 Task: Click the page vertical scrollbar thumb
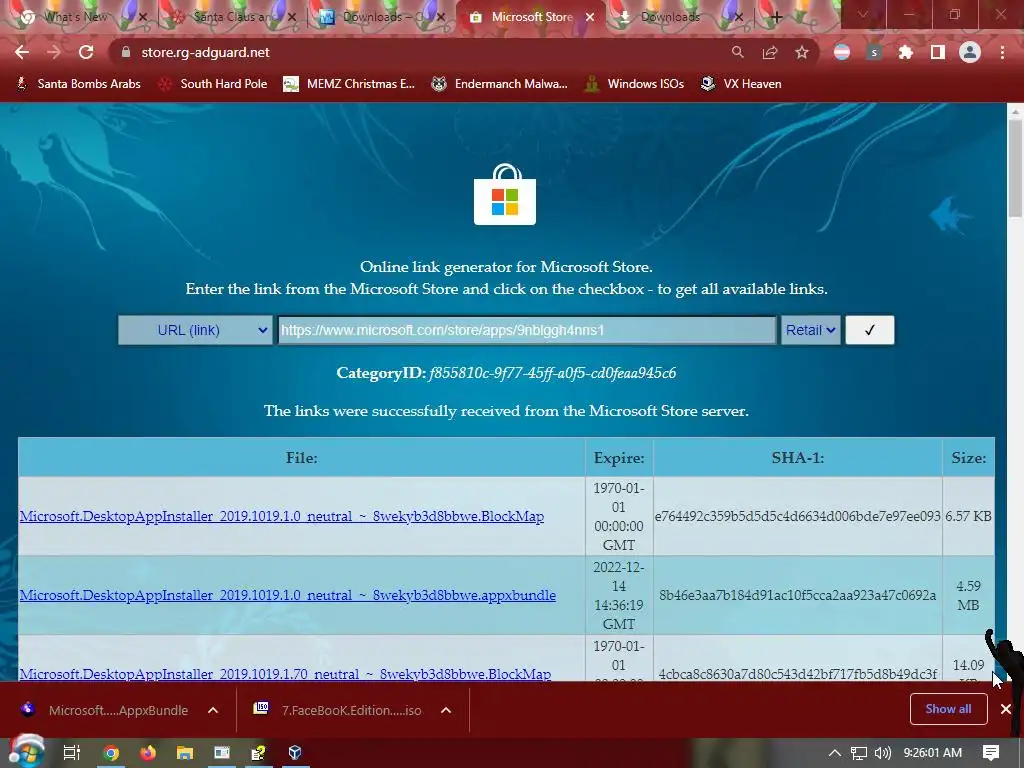point(1014,168)
